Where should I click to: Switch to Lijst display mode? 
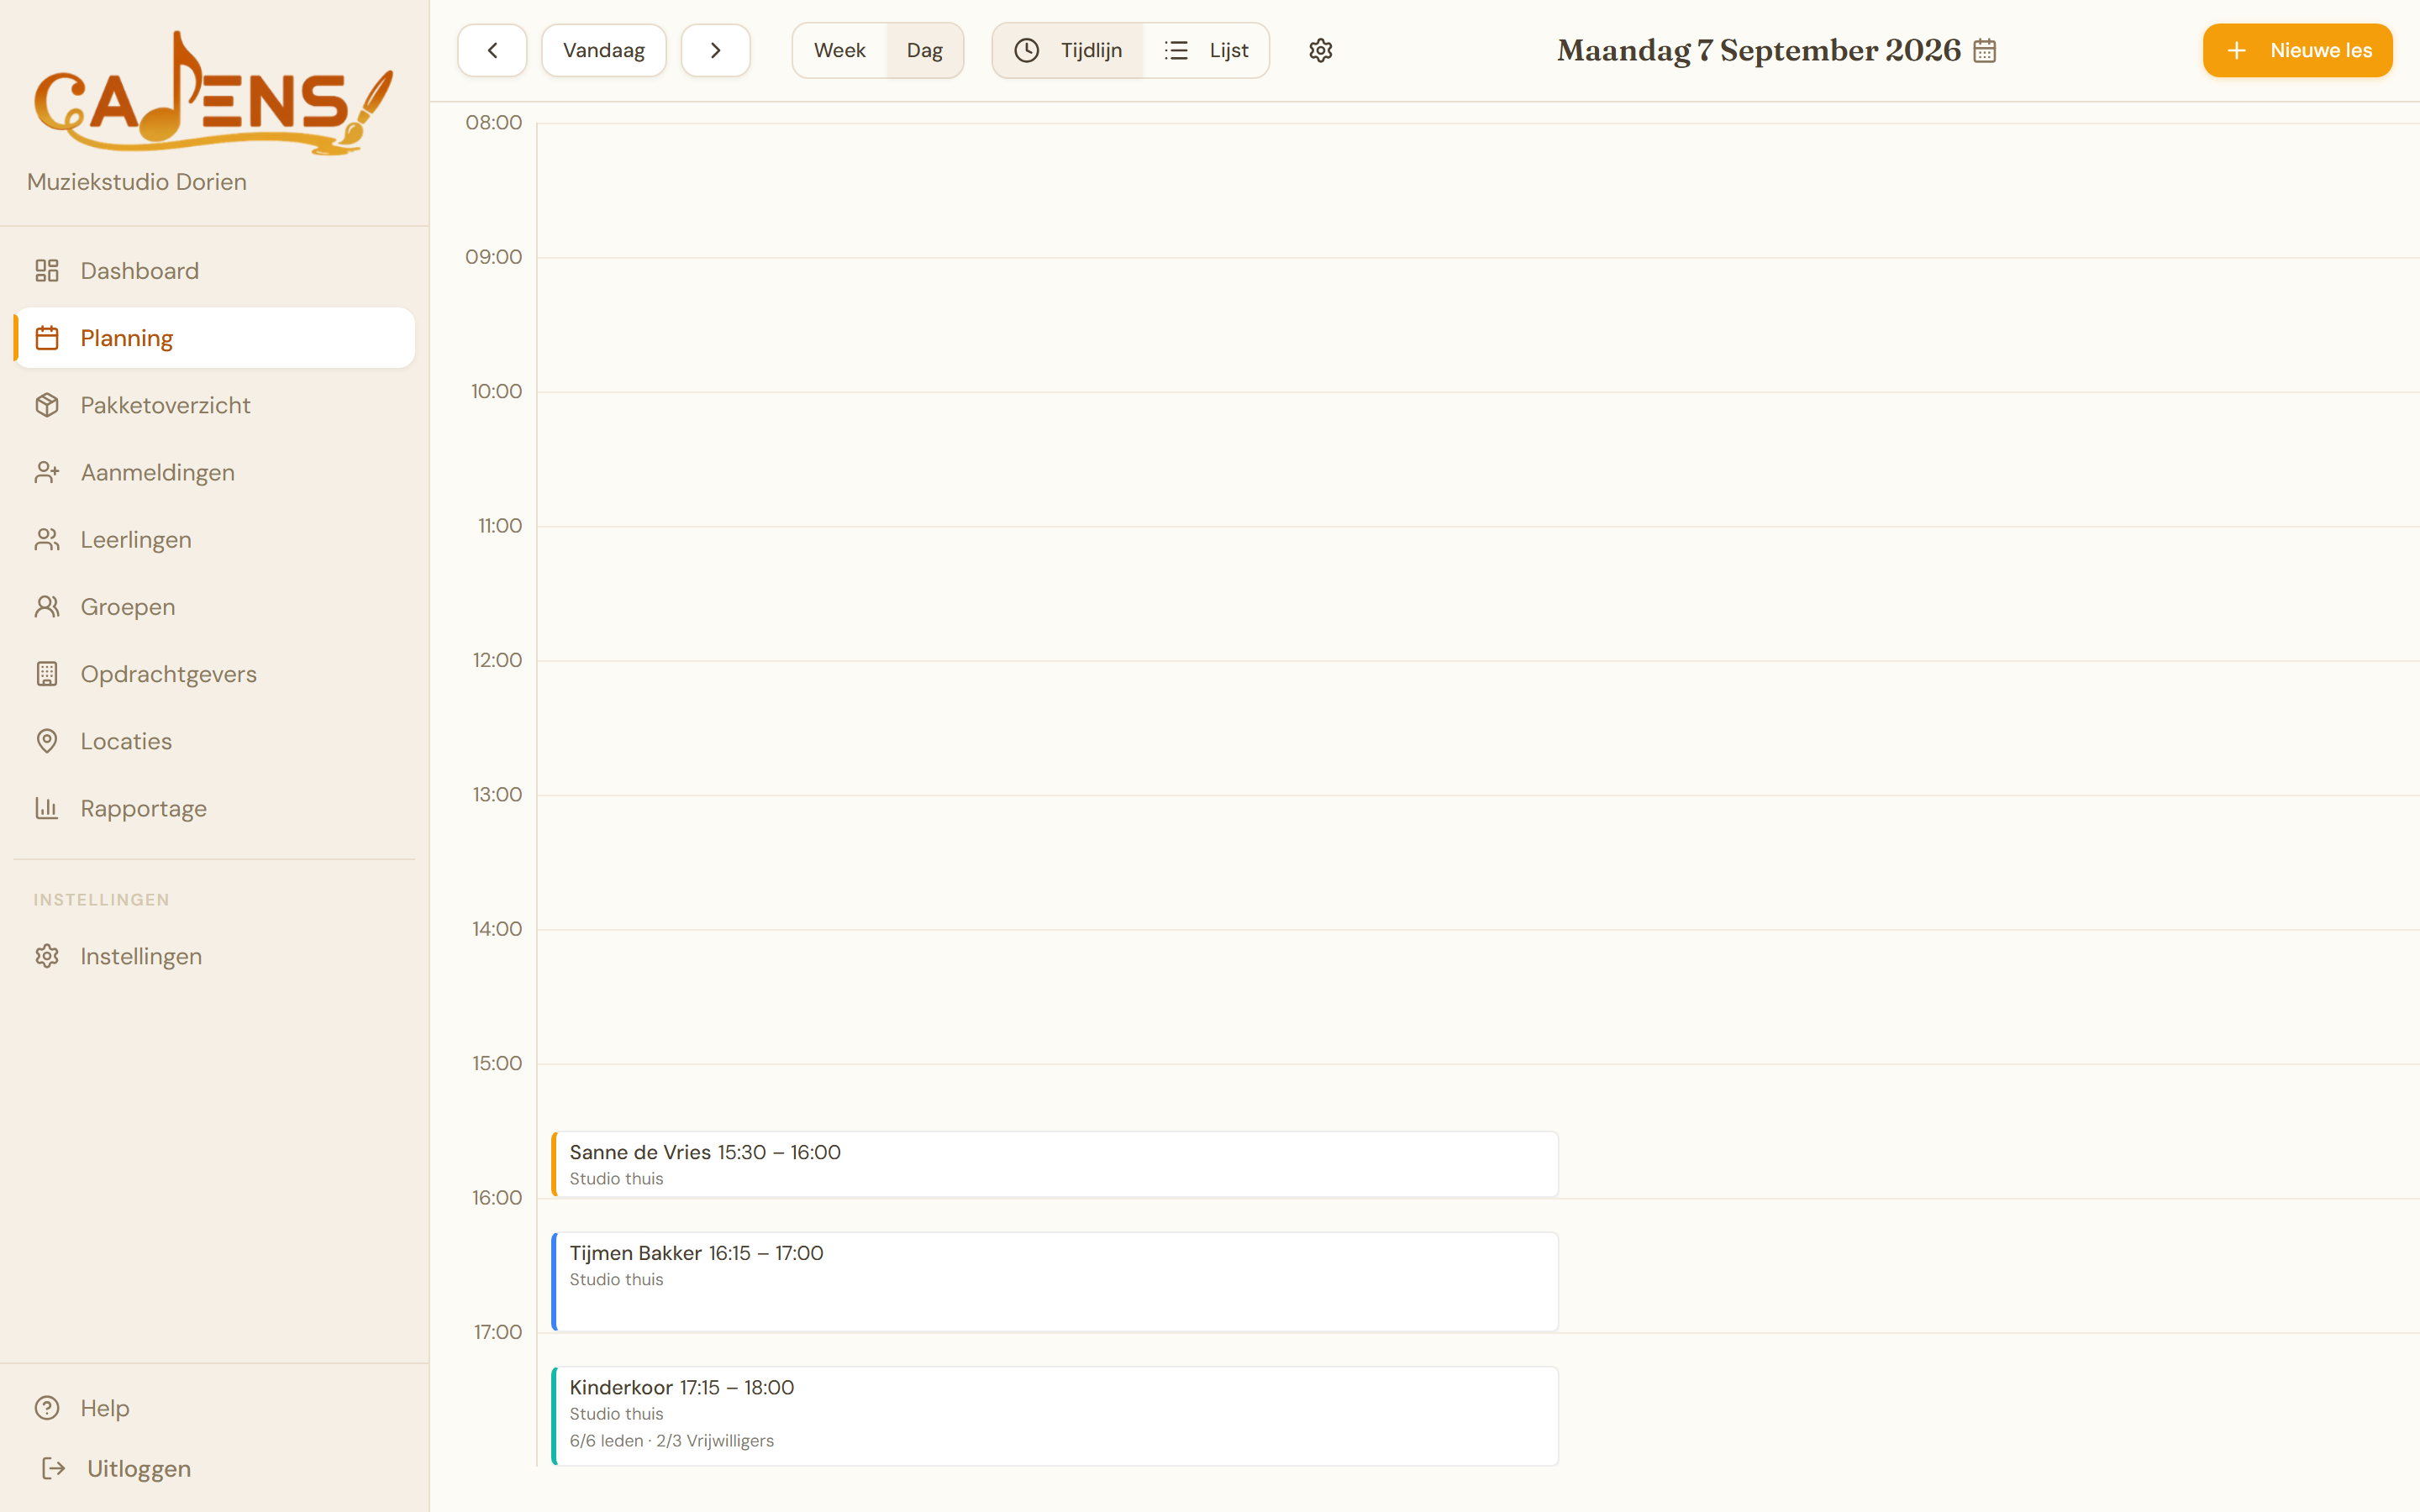click(1206, 50)
